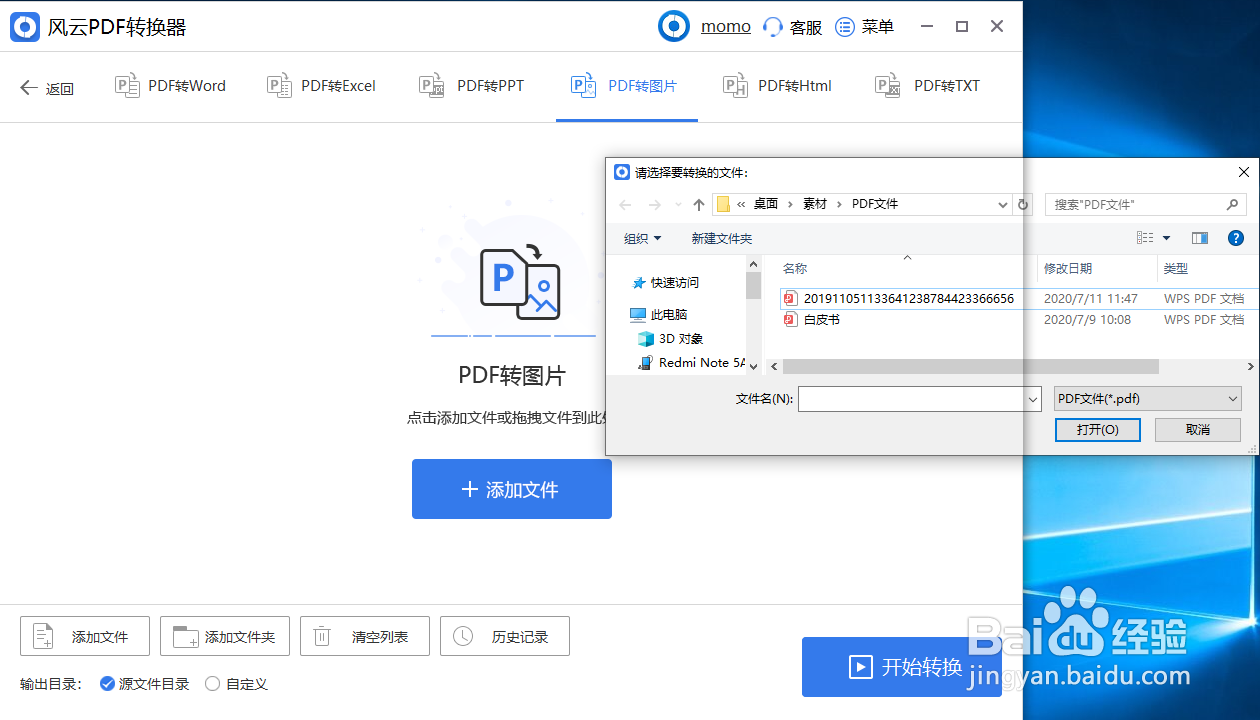This screenshot has height=720, width=1260.
Task: Select 自定义 output directory option
Action: pos(236,684)
